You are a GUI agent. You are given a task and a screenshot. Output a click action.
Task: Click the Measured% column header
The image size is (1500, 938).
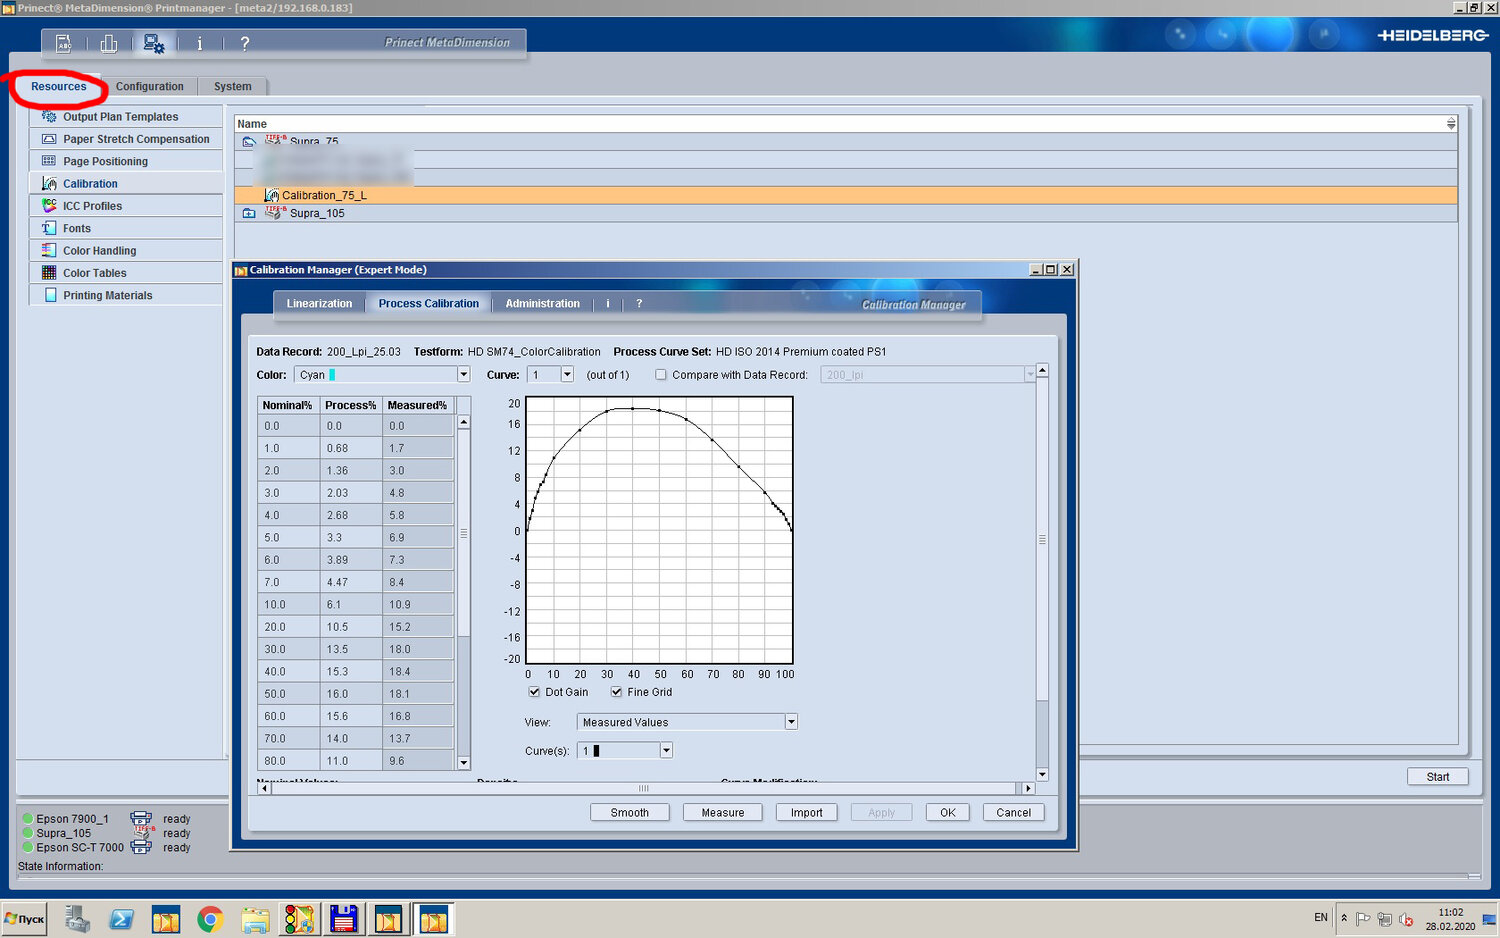417,405
